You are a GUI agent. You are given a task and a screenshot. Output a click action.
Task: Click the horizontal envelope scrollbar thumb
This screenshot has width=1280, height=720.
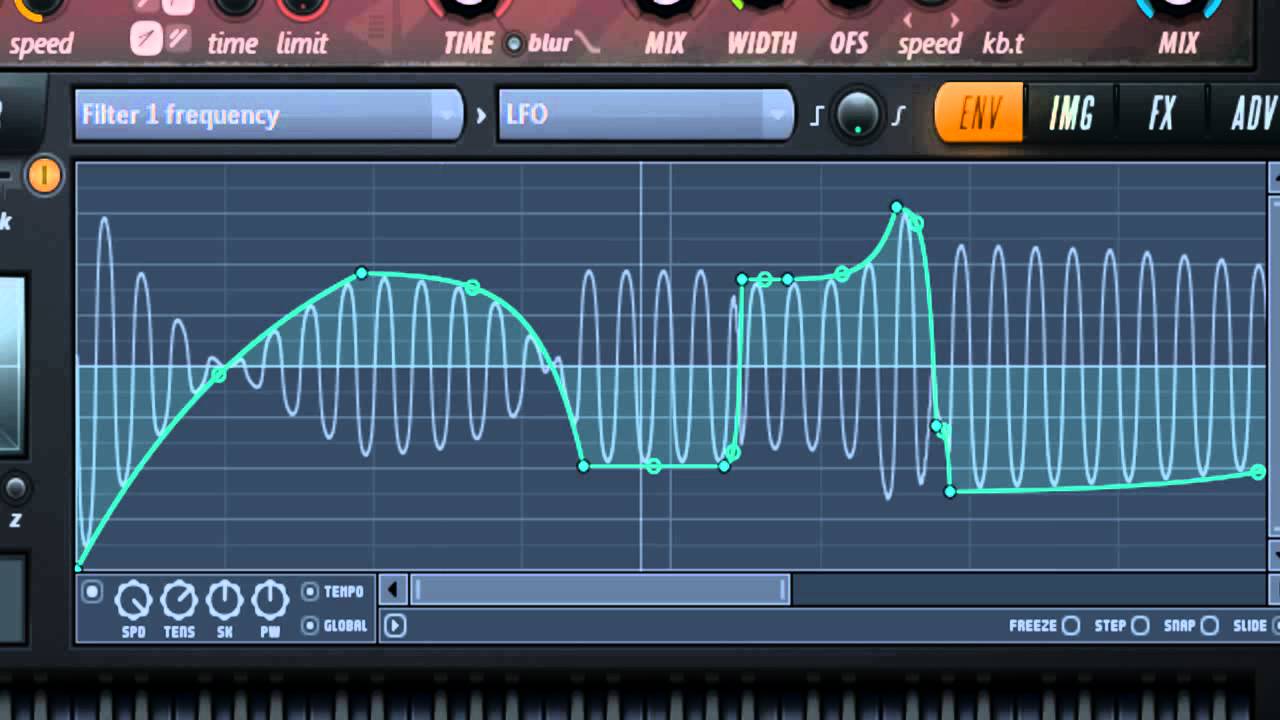tap(600, 590)
